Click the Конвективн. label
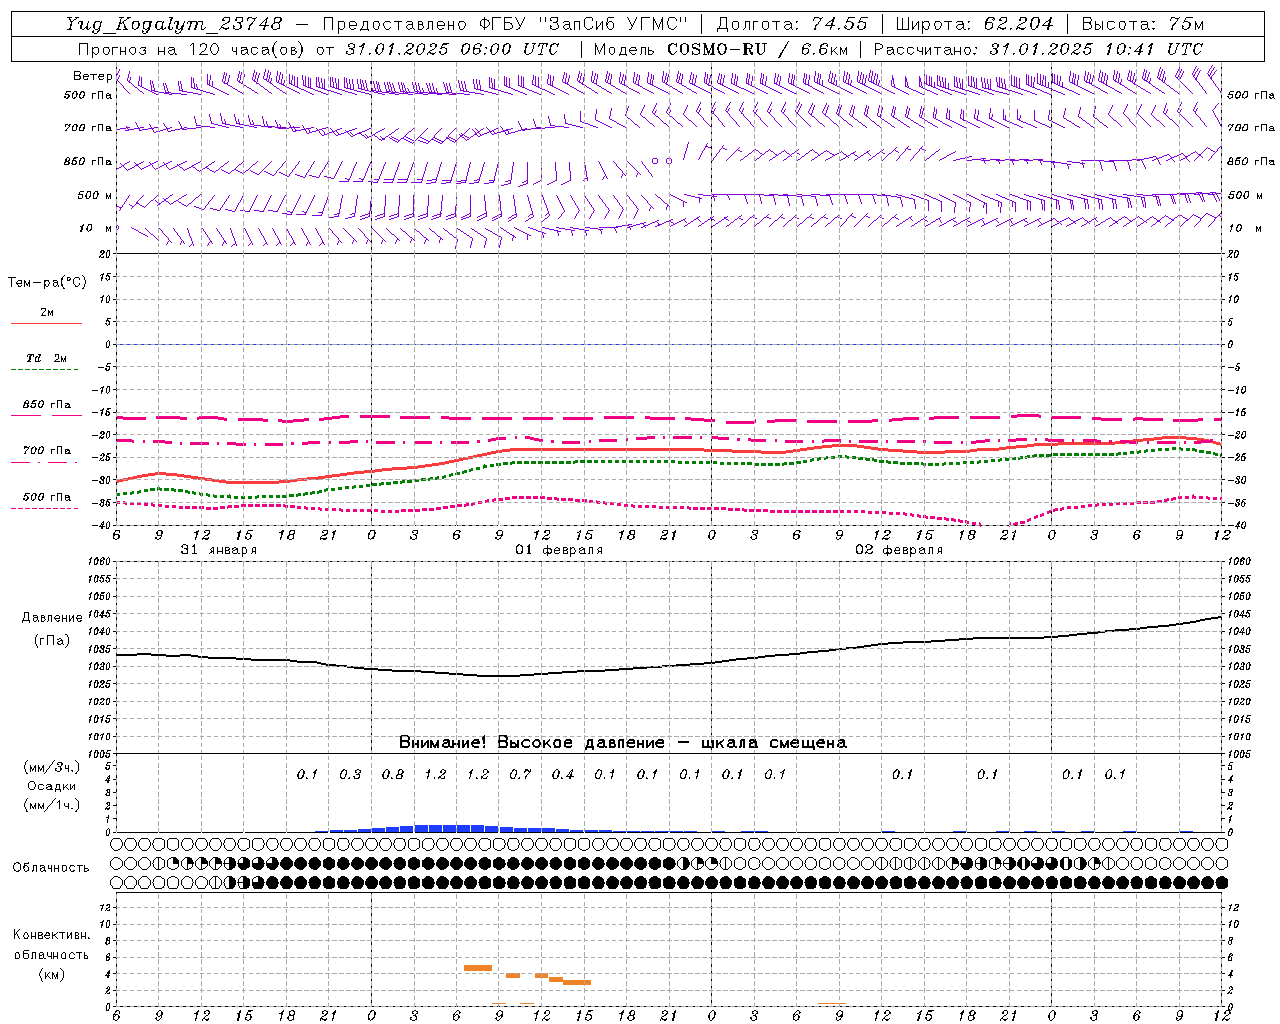 (x=52, y=935)
